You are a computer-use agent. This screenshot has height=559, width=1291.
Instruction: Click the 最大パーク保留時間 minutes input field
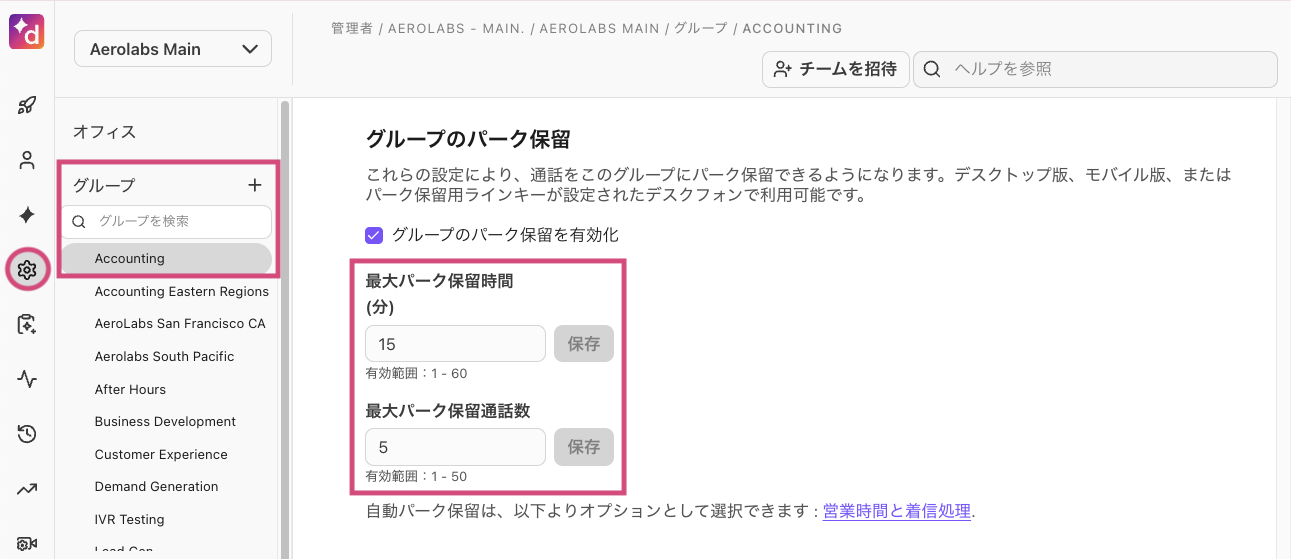coord(455,344)
